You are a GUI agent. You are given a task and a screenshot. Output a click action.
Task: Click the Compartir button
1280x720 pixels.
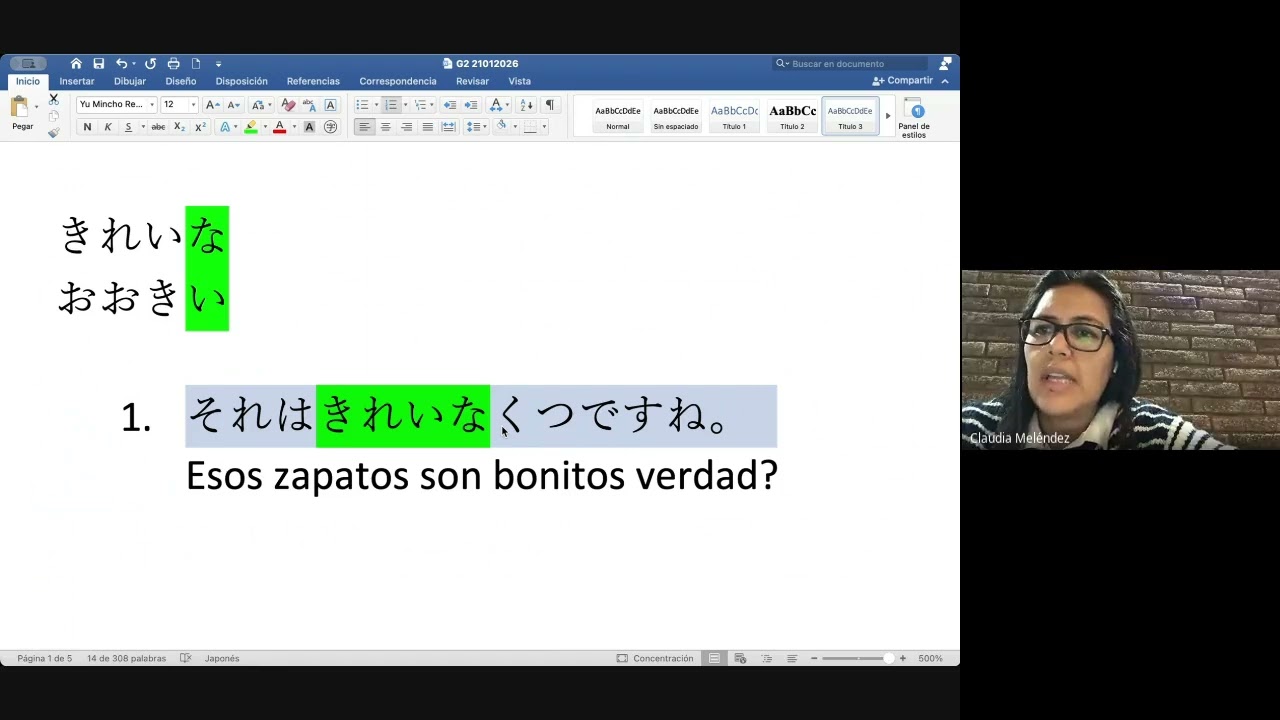[x=903, y=81]
